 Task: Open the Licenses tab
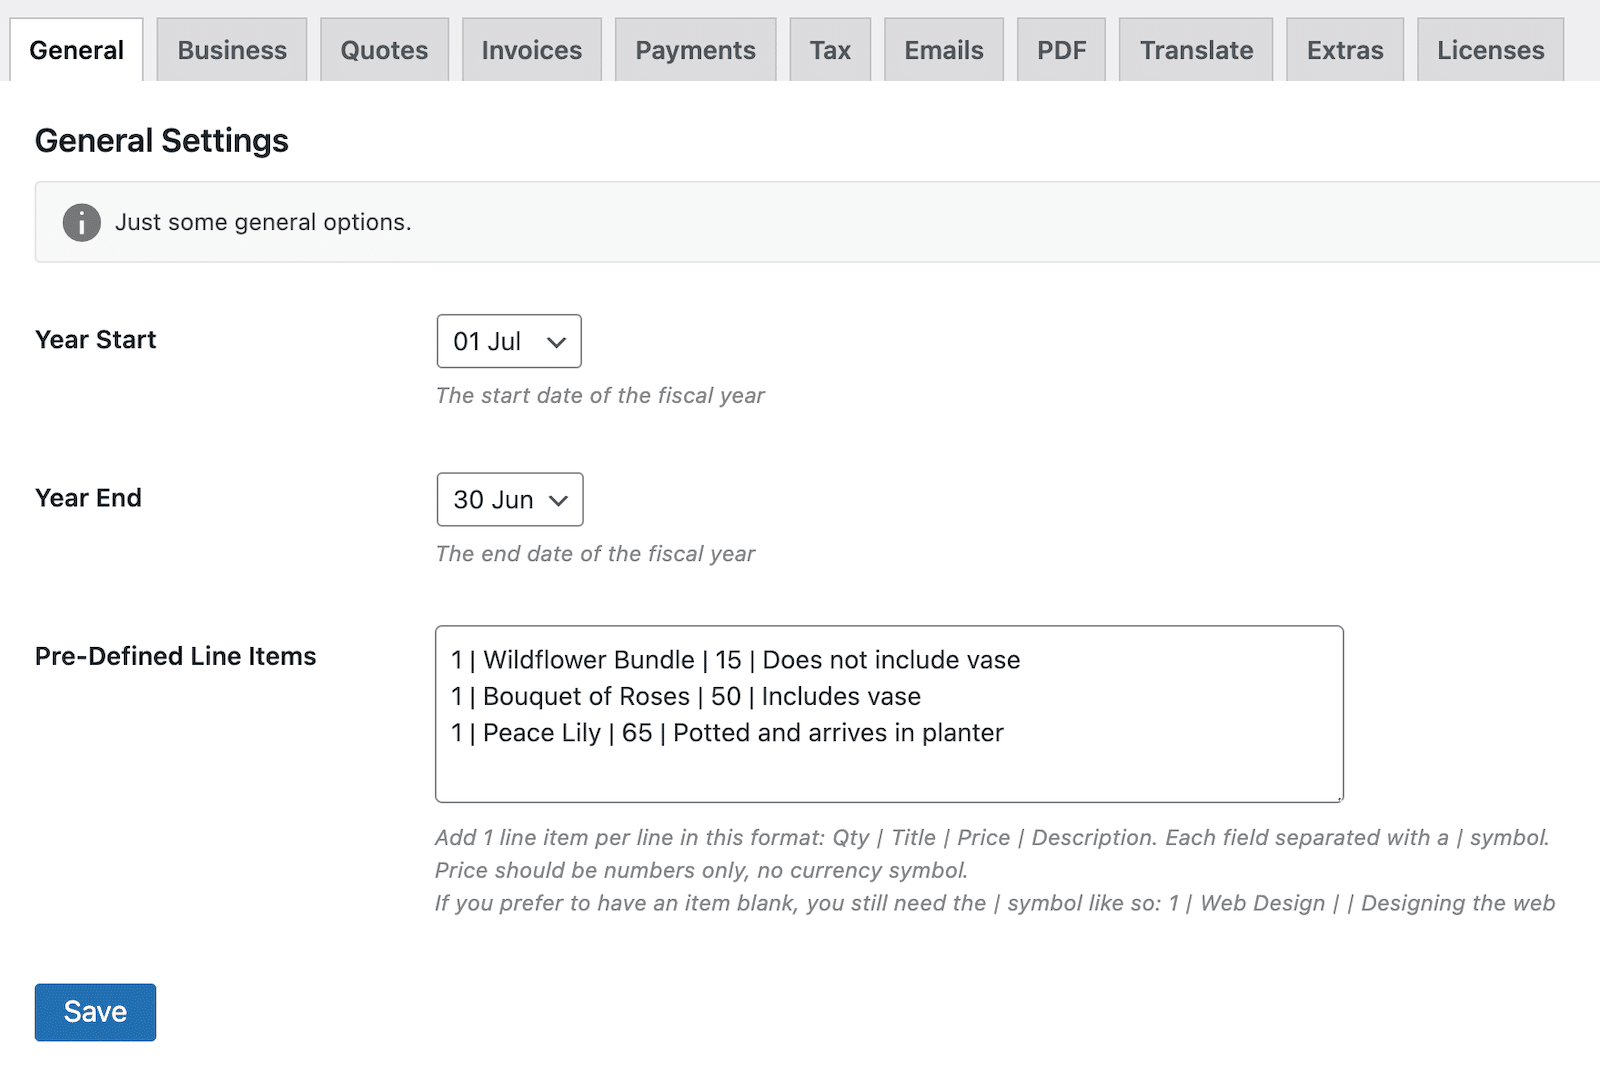(x=1490, y=50)
